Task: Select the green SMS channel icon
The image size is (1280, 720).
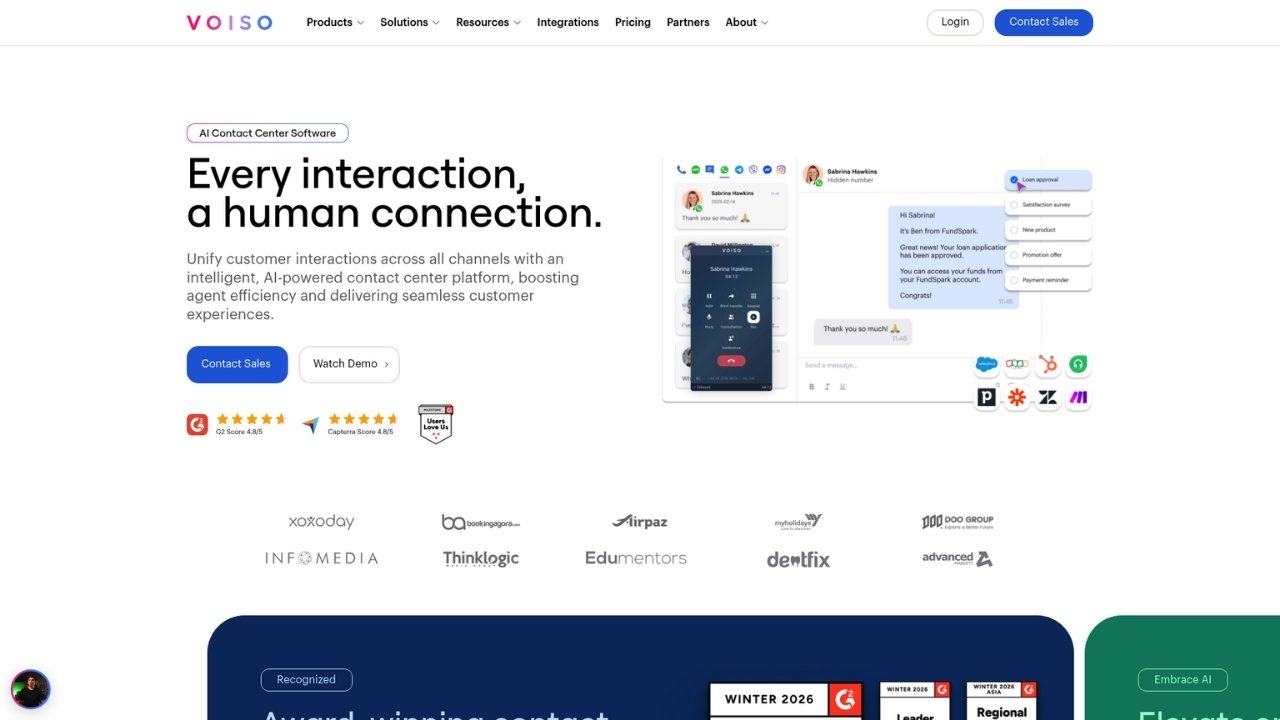Action: coord(696,170)
